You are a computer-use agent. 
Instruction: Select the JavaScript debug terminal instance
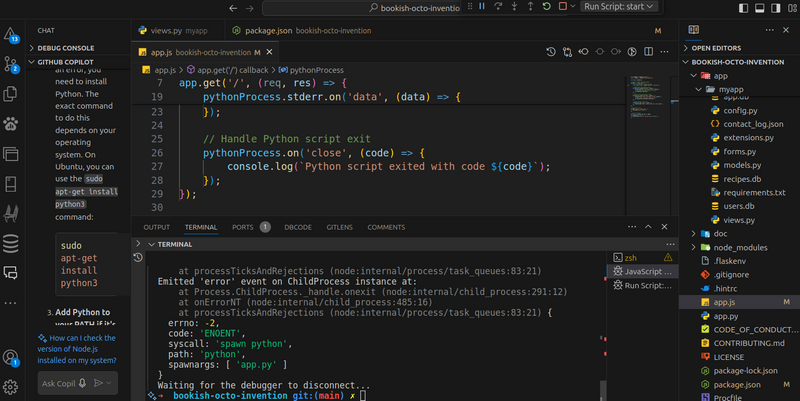[x=643, y=271]
